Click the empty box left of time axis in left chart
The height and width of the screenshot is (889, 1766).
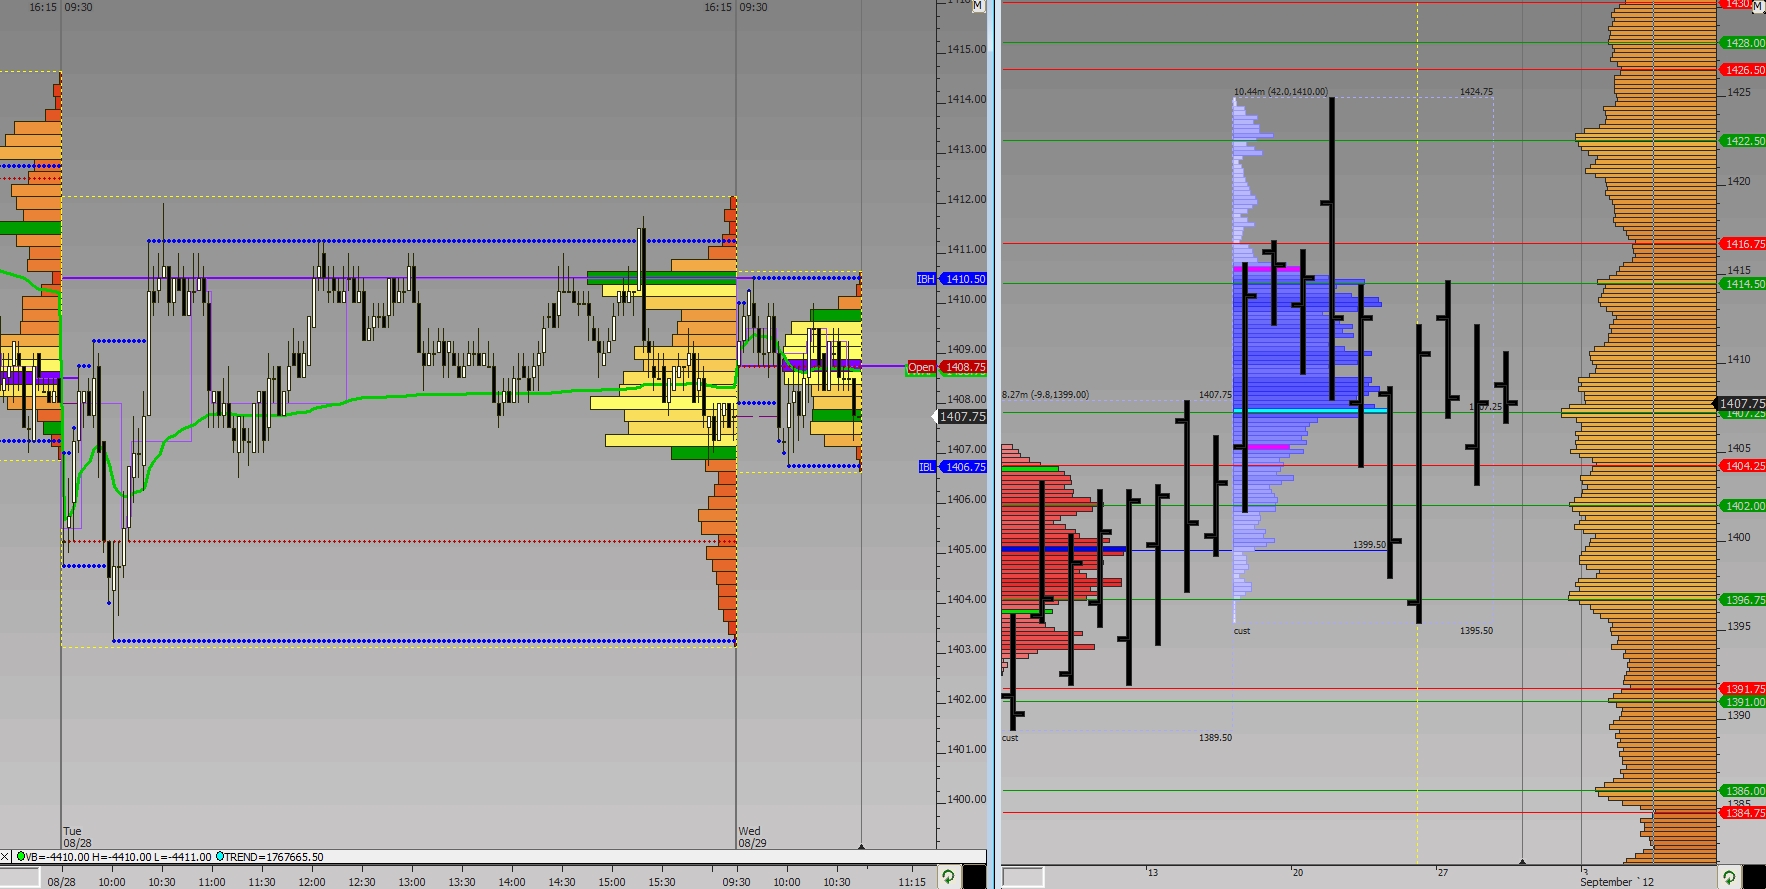pyautogui.click(x=21, y=878)
